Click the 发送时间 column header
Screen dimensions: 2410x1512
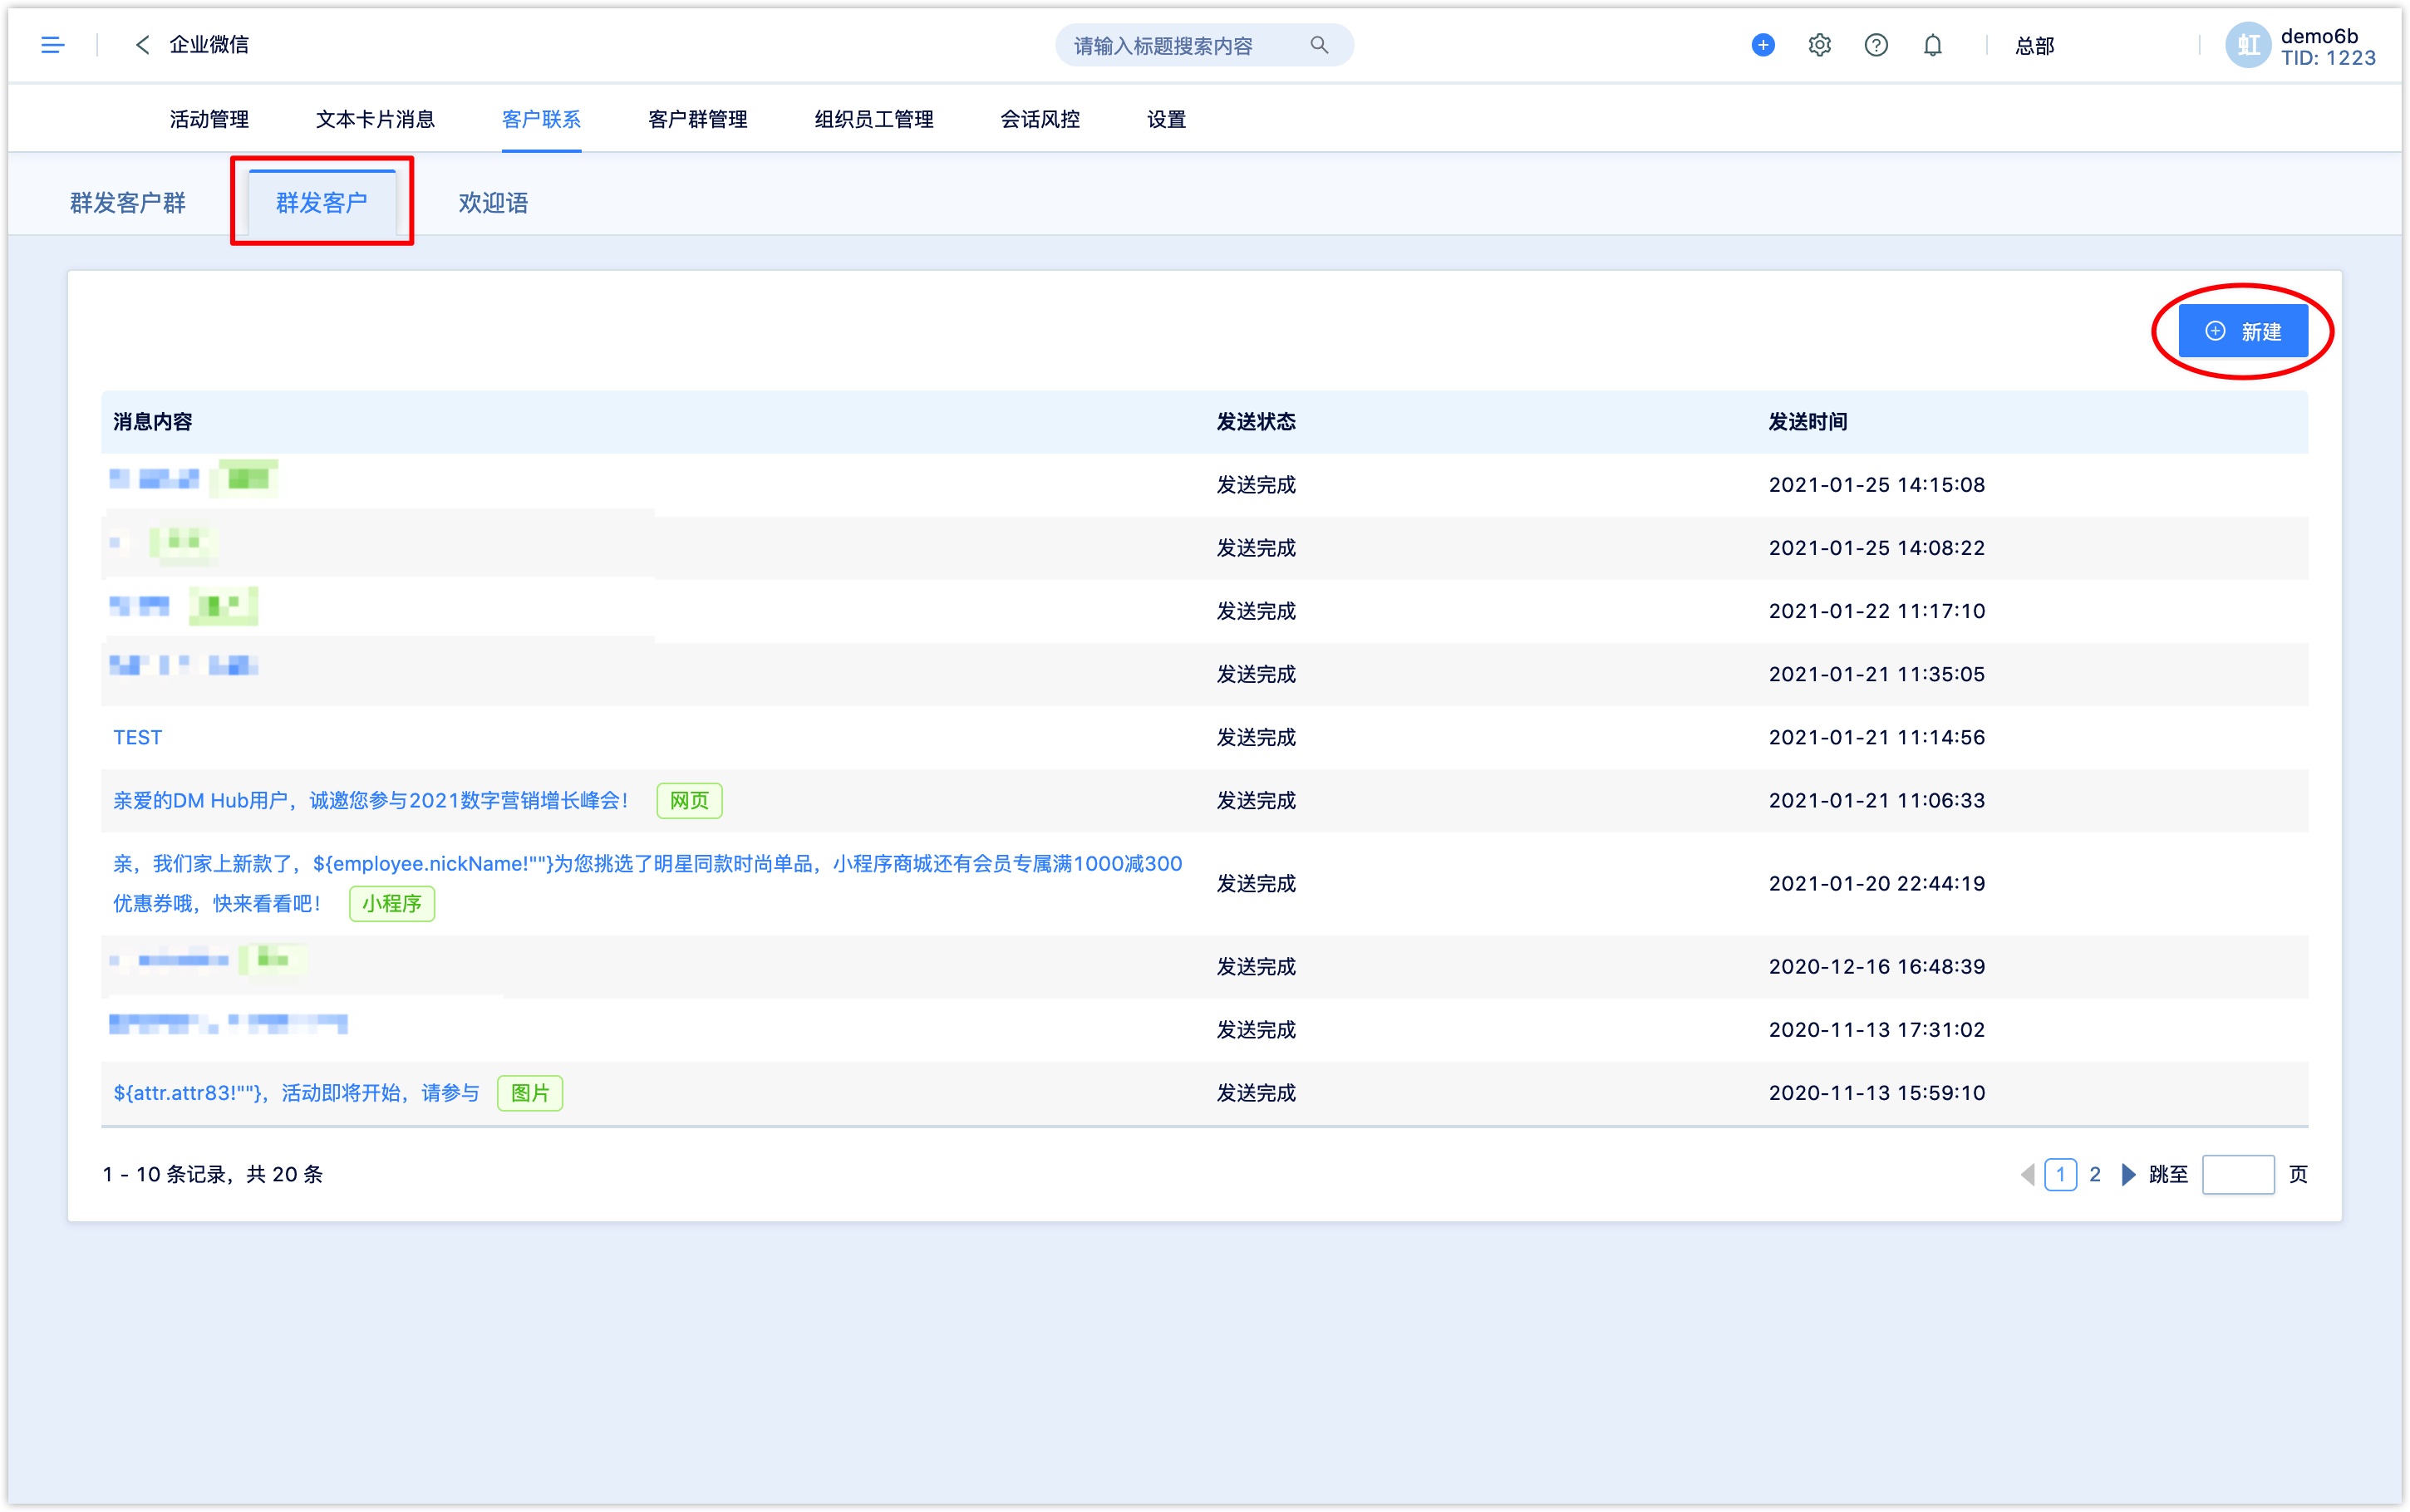coord(1808,422)
